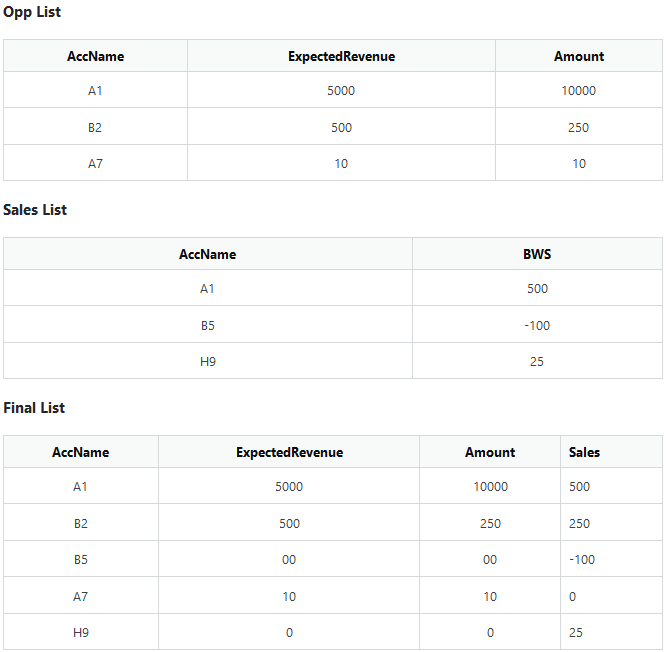Screen dimensions: 670x652
Task: Click the A7 cell in Opp List
Action: (95, 163)
